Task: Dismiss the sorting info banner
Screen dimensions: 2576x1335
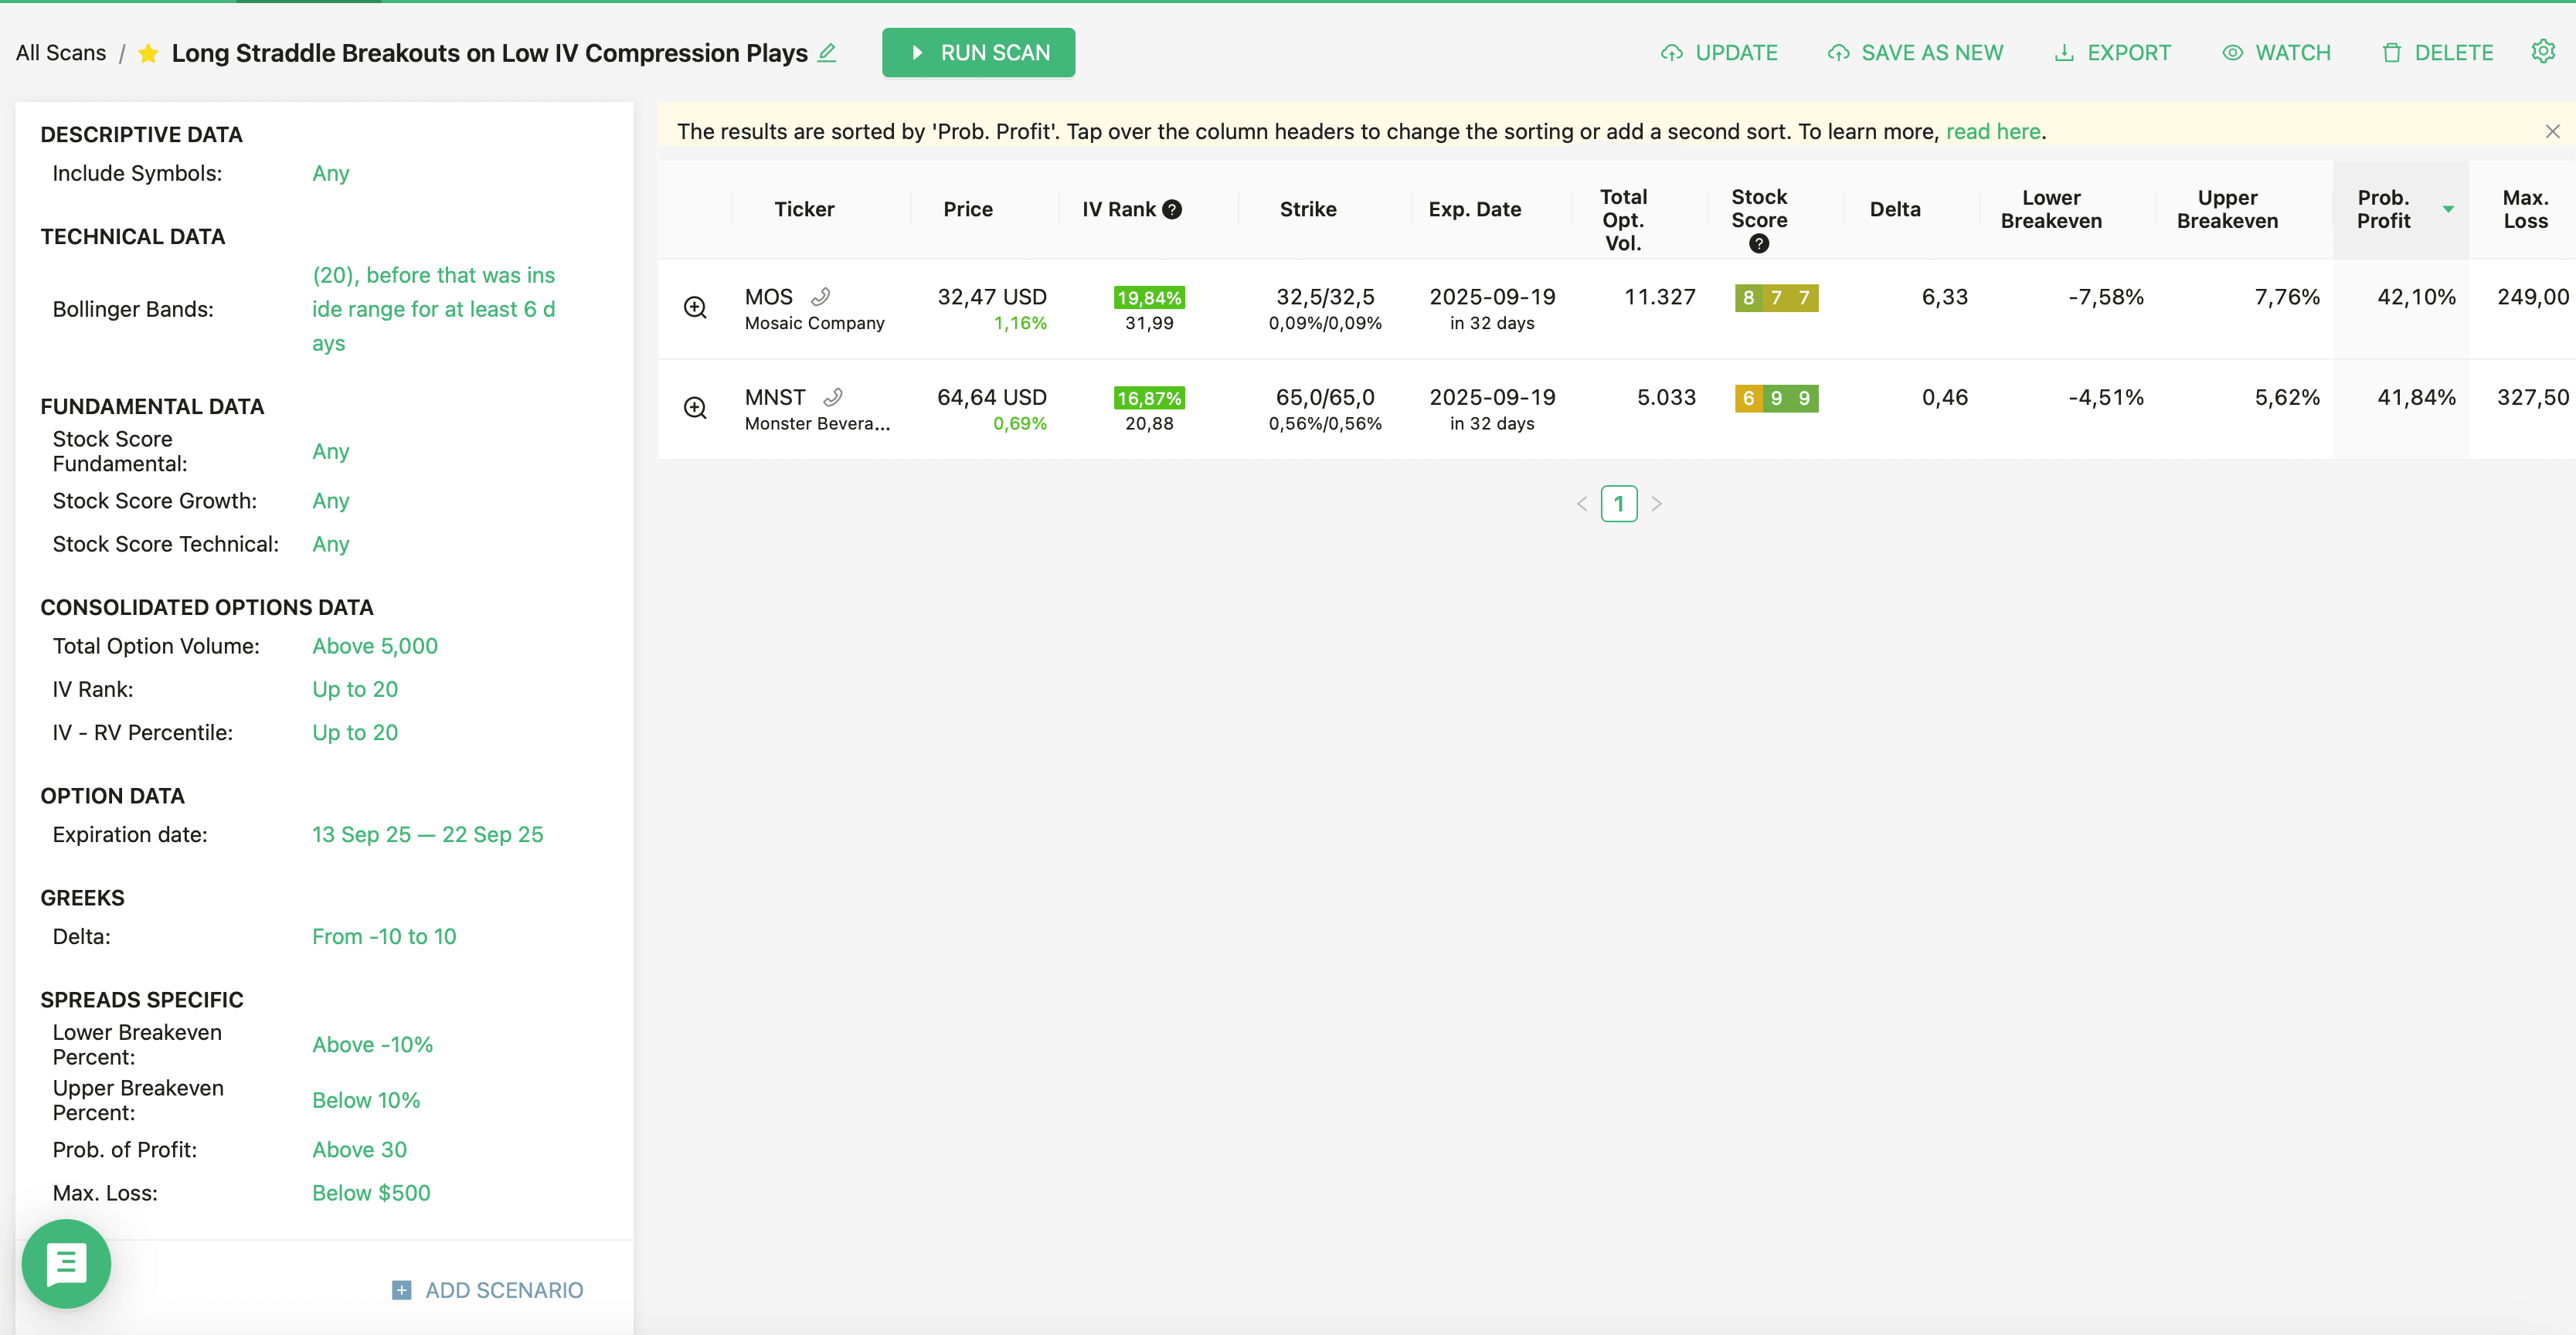Action: tap(2552, 132)
